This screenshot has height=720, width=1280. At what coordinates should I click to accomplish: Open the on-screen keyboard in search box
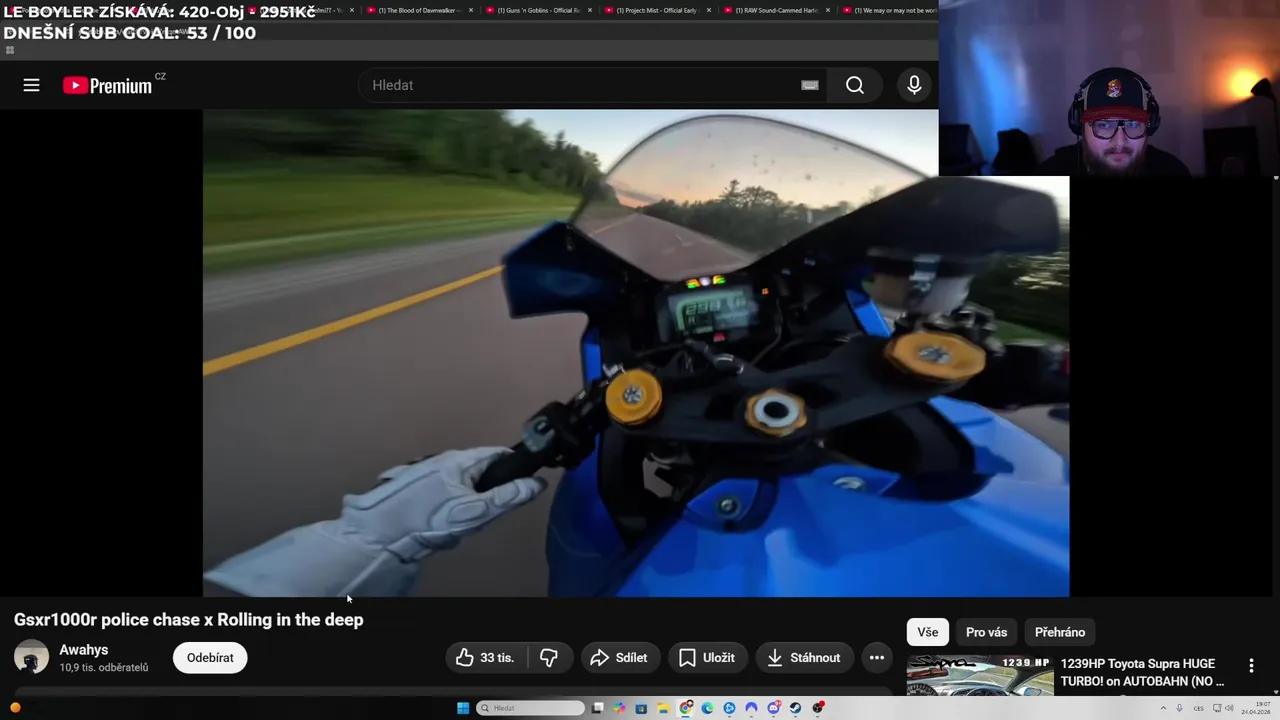(x=810, y=85)
